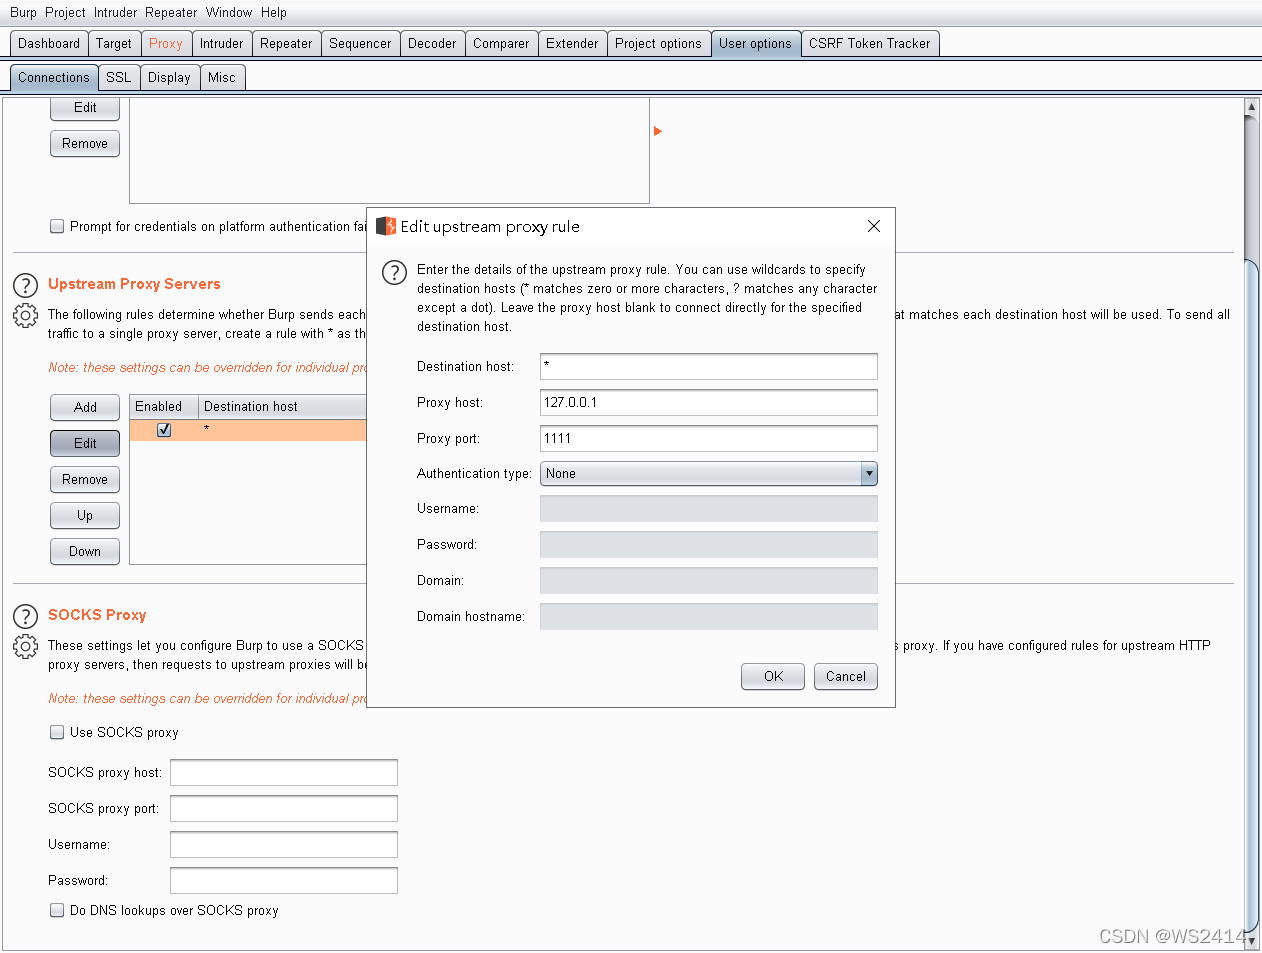1262x953 pixels.
Task: Open settings gear for SOCKS Proxy
Action: (25, 647)
